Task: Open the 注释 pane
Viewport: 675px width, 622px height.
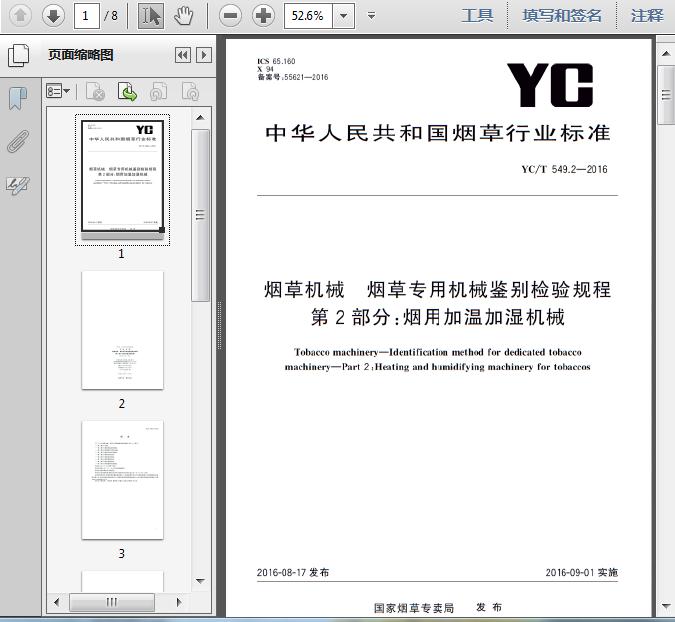Action: pos(647,16)
